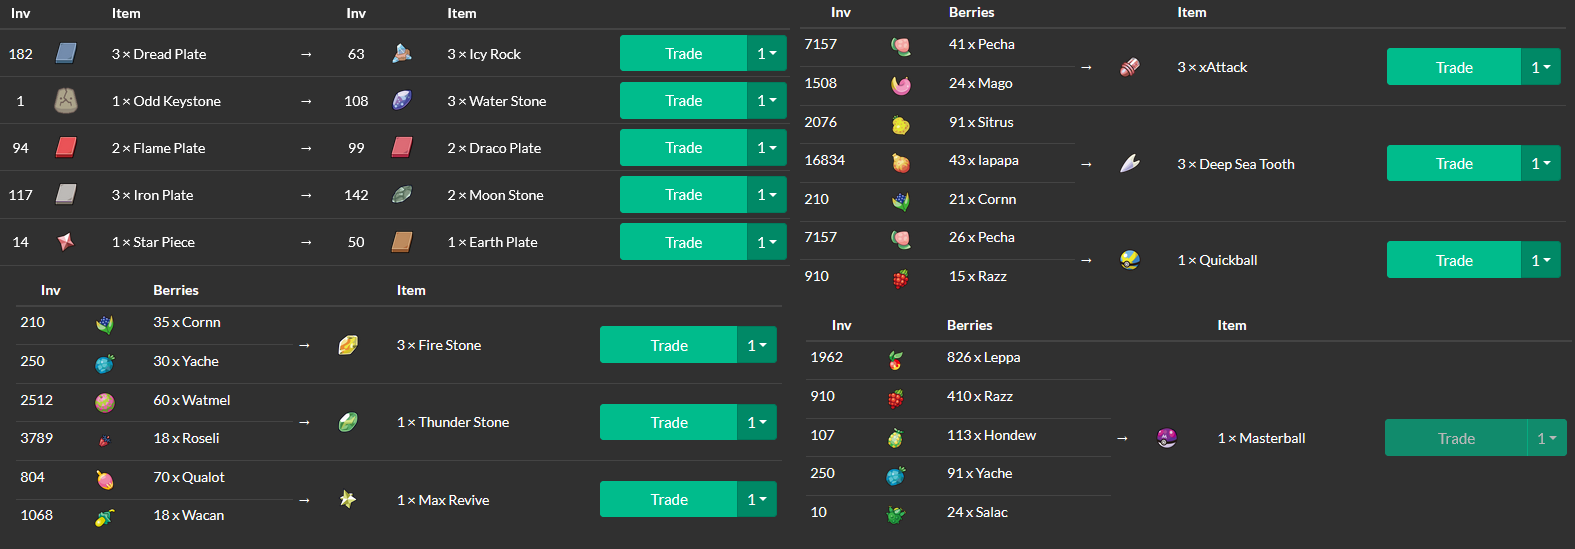Trade Flame Plates for Draco Plates

coord(683,147)
